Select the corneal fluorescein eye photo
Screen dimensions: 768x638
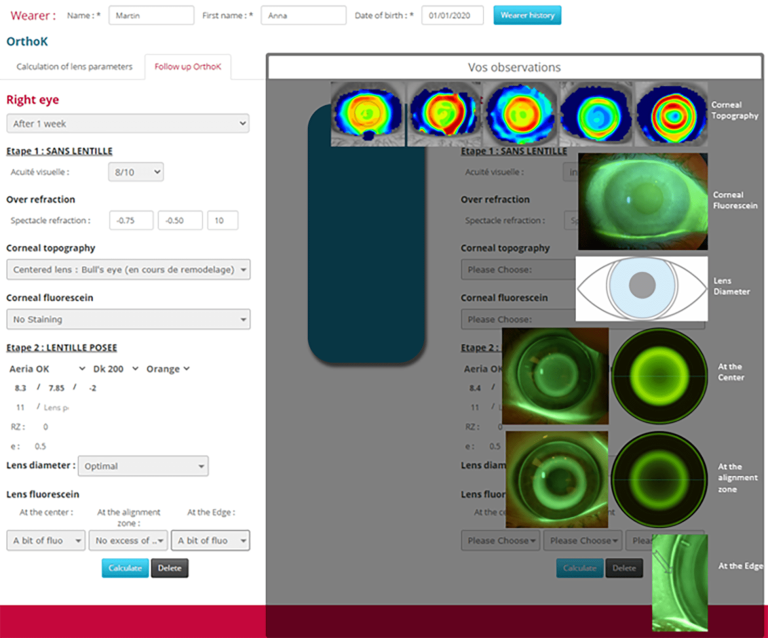642,201
